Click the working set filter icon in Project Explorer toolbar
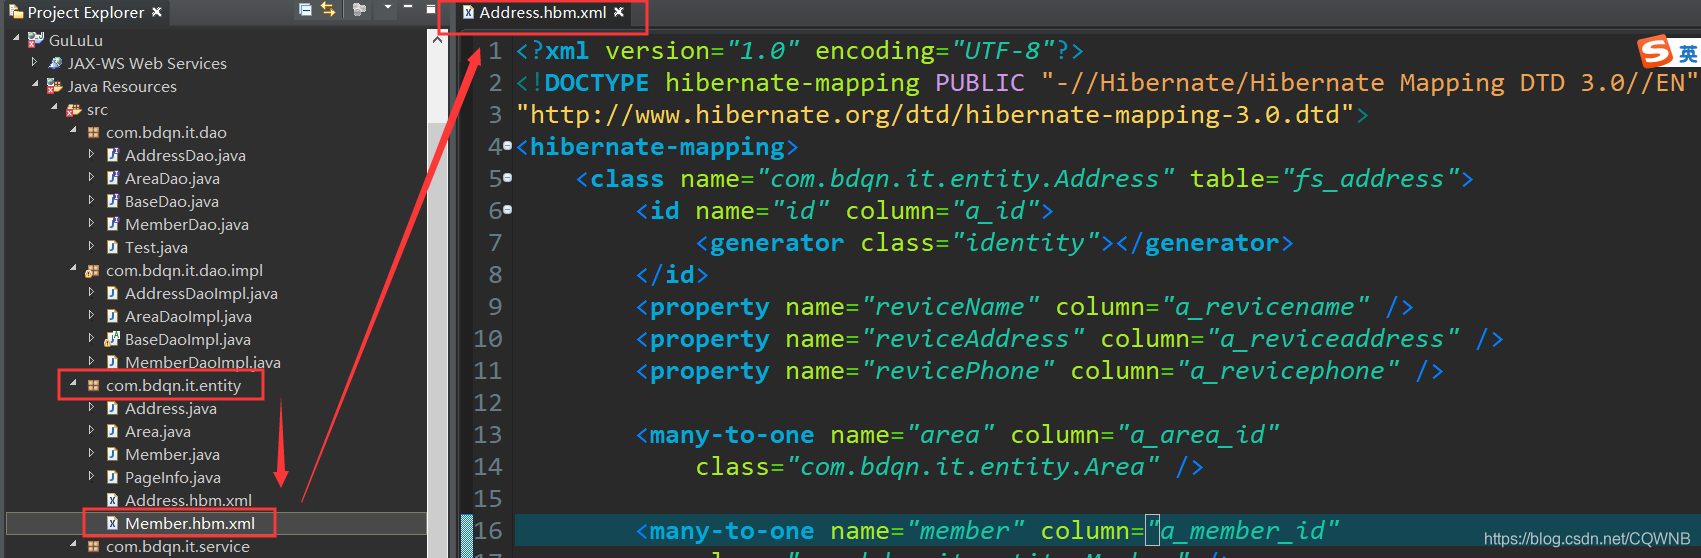1701x558 pixels. point(359,10)
